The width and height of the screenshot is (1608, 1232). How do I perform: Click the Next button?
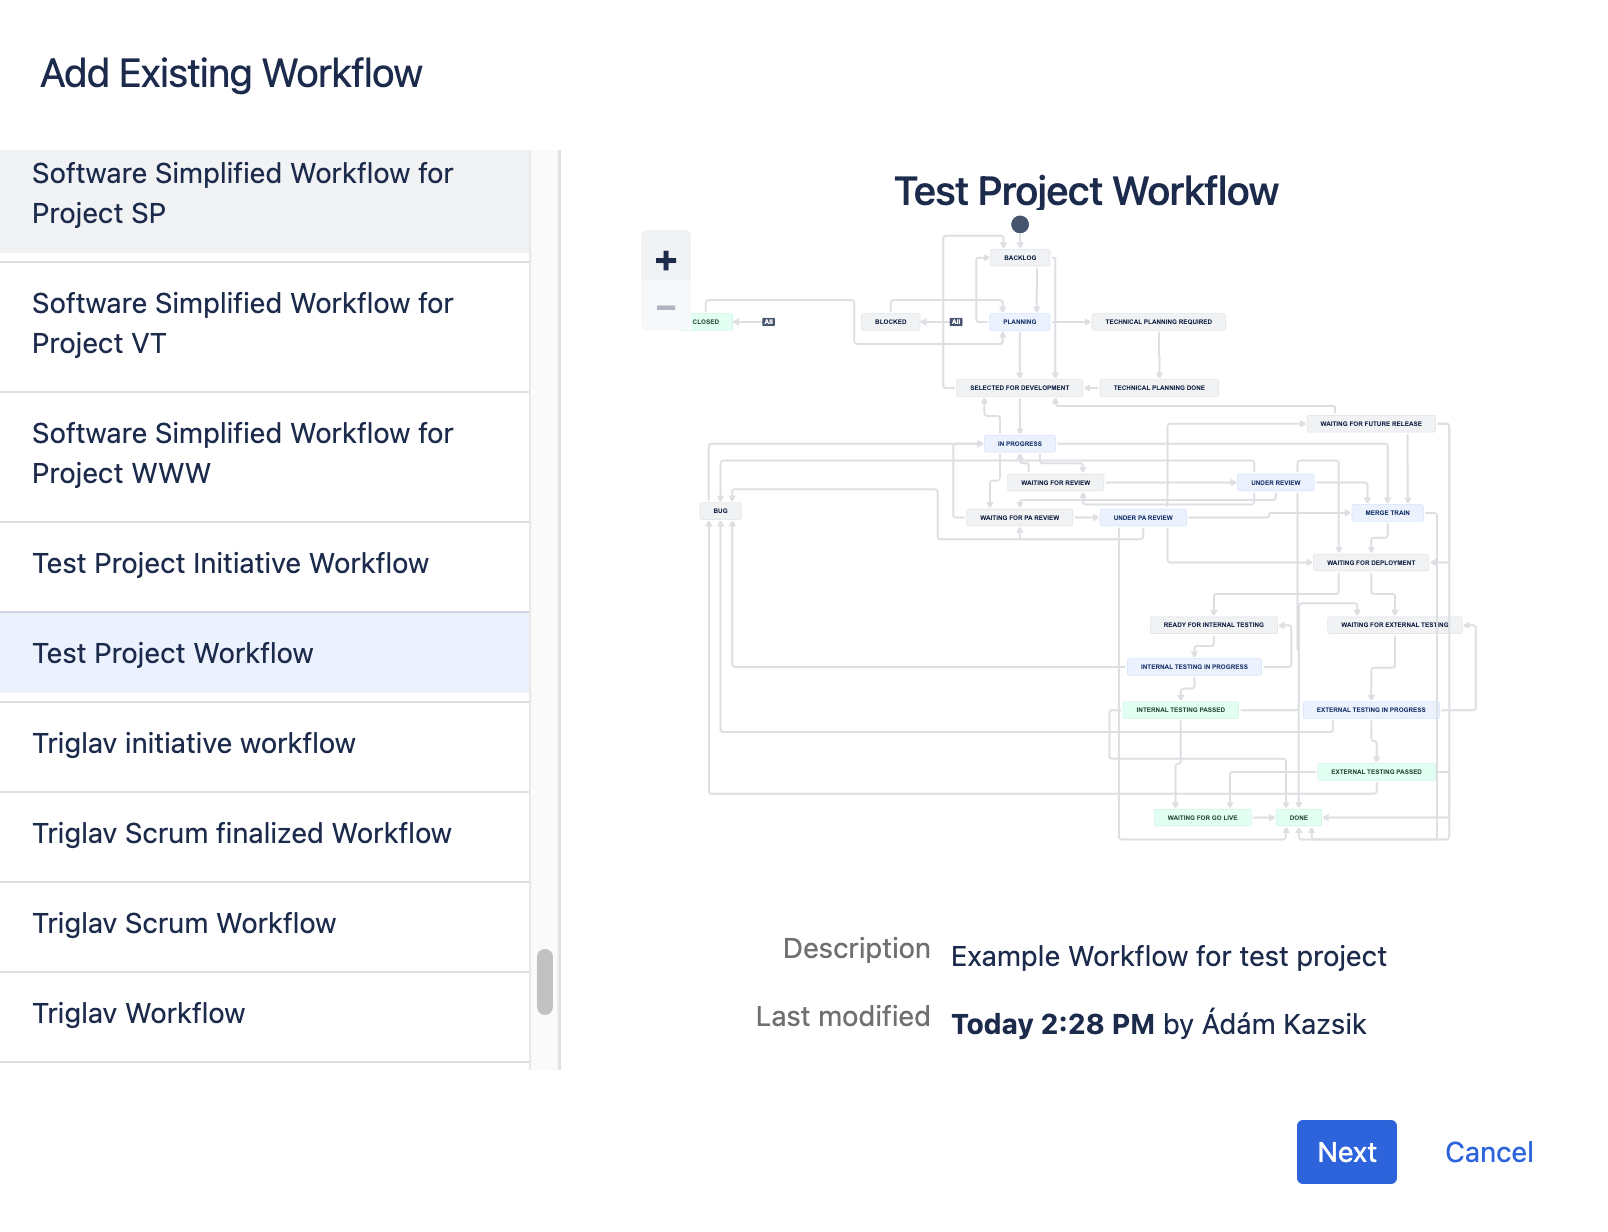(x=1346, y=1152)
